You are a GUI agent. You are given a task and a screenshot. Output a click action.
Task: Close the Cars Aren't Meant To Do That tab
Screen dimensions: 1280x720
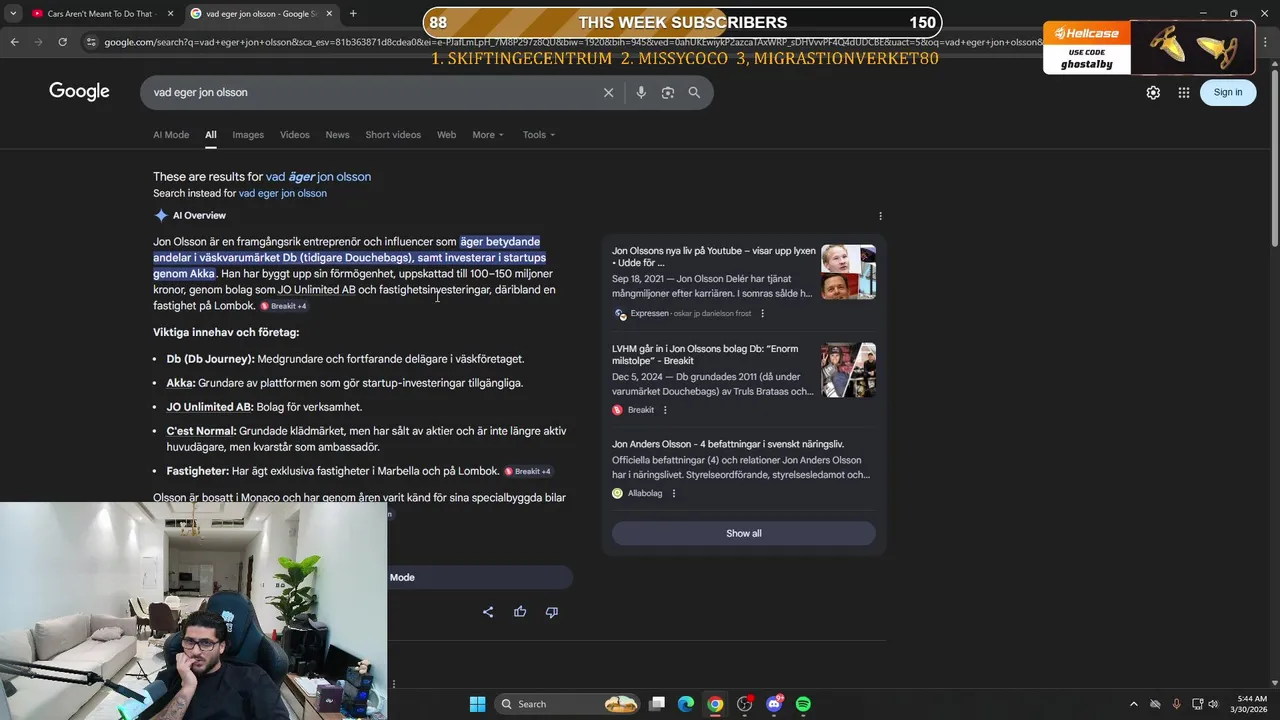click(170, 13)
